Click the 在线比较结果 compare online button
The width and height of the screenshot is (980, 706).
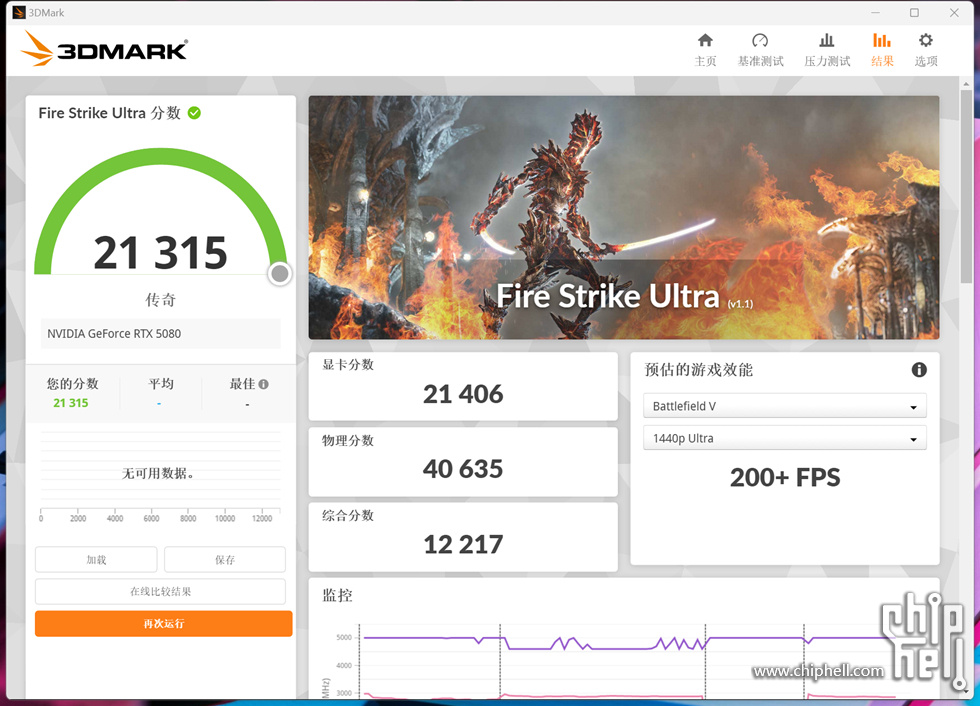(x=161, y=592)
